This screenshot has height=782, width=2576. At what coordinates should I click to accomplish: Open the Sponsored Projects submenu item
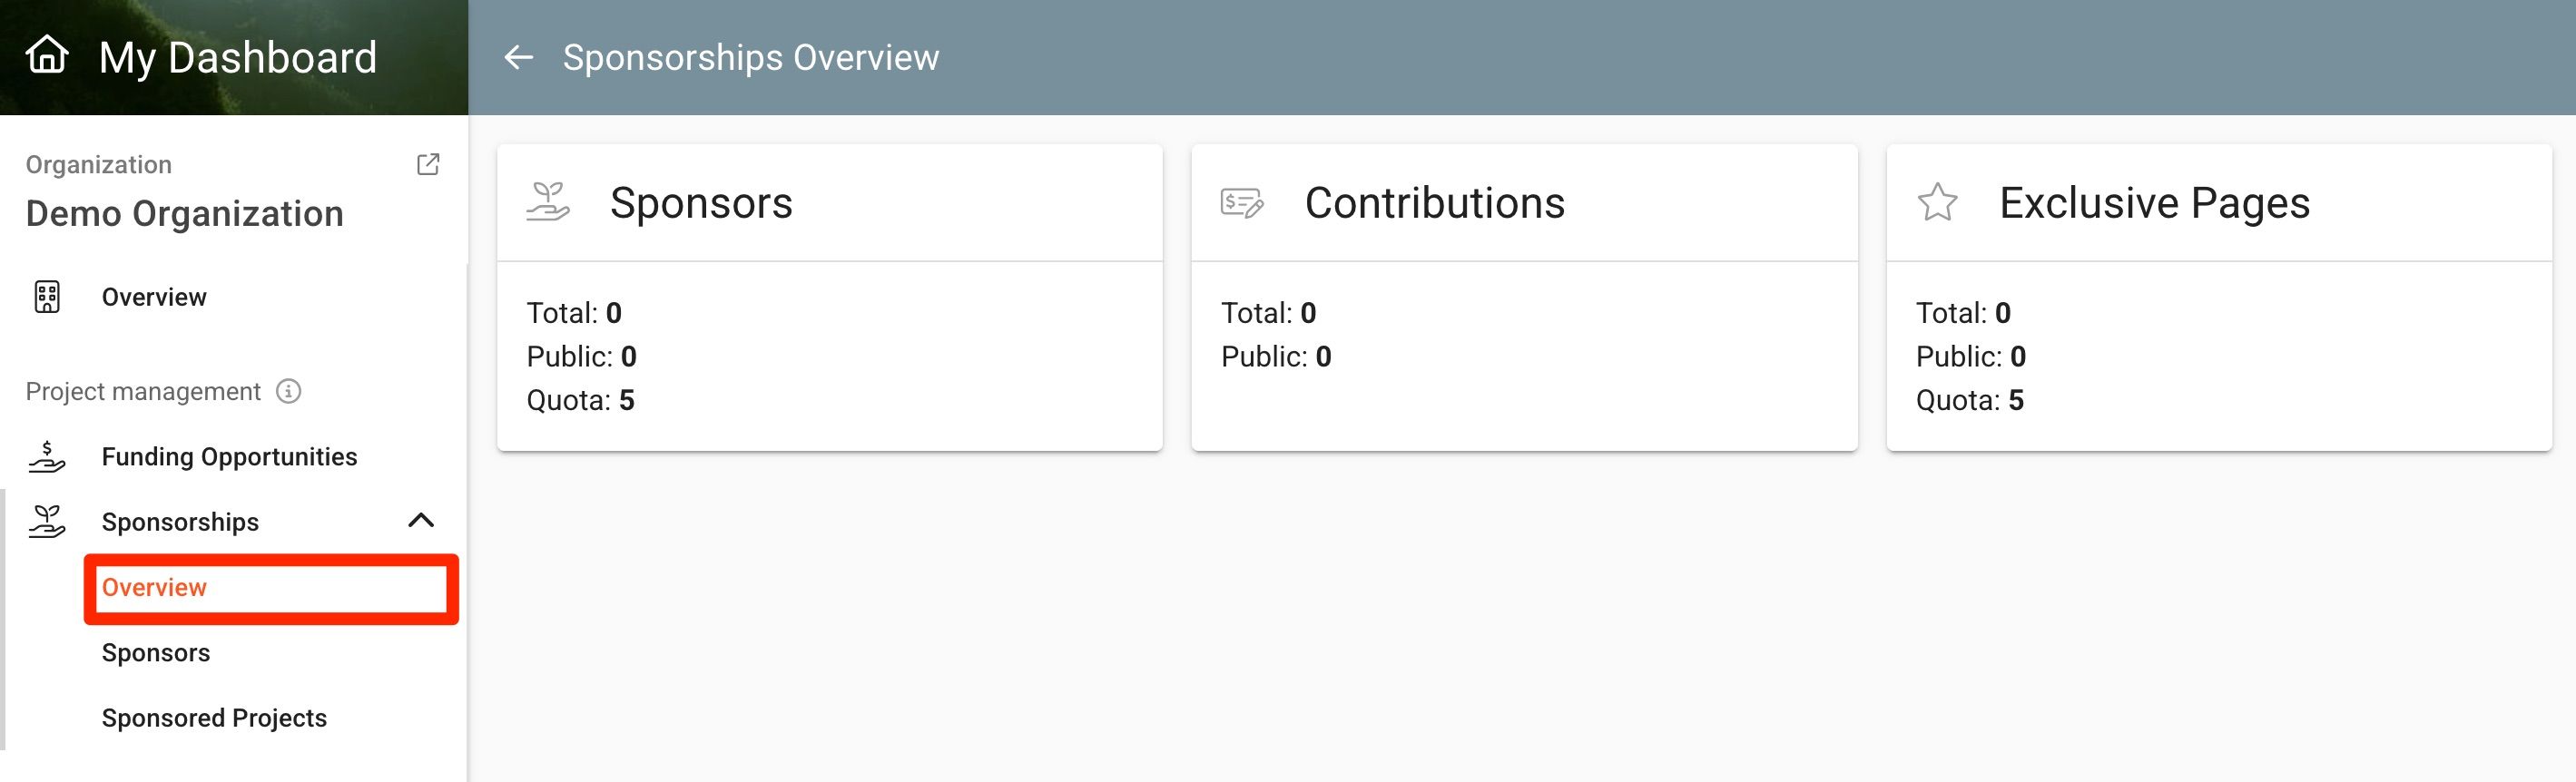[214, 718]
